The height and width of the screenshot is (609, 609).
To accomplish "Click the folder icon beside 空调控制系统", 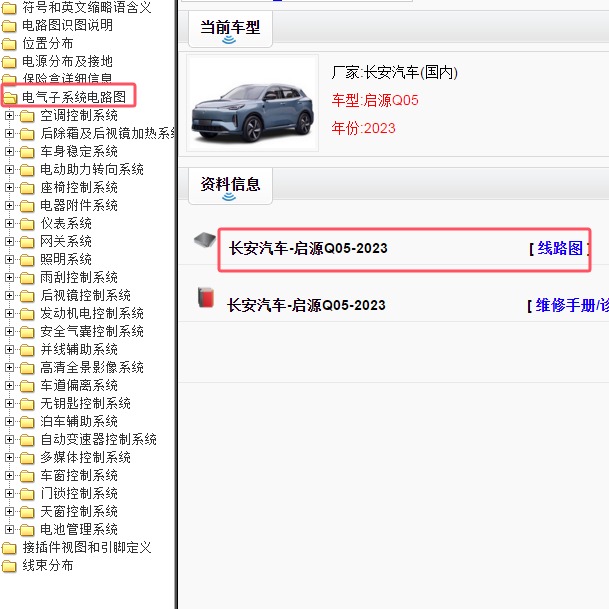I will click(27, 116).
